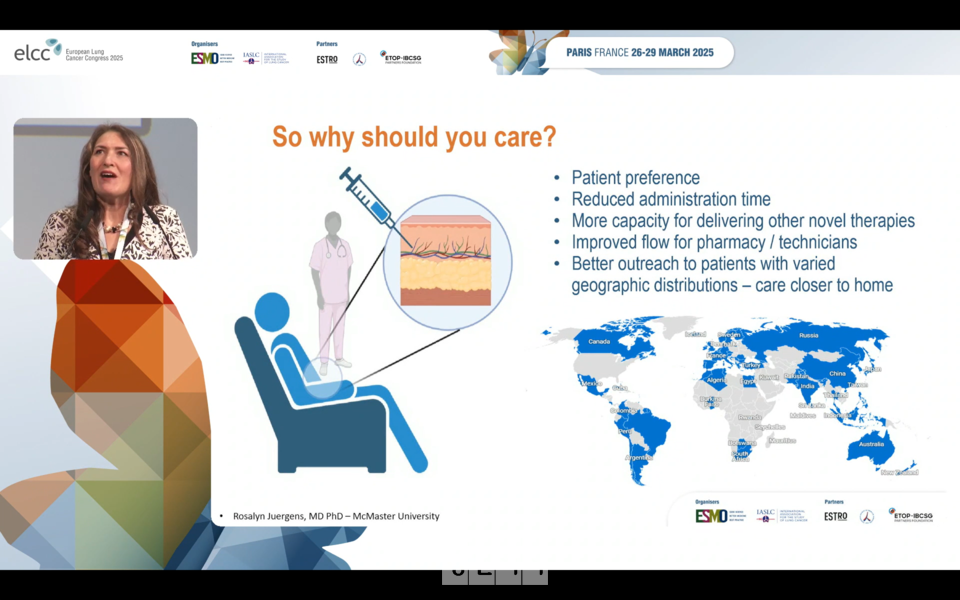Screen dimensions: 960x600
Task: Click the ESTRO logo in slide footer
Action: click(835, 516)
